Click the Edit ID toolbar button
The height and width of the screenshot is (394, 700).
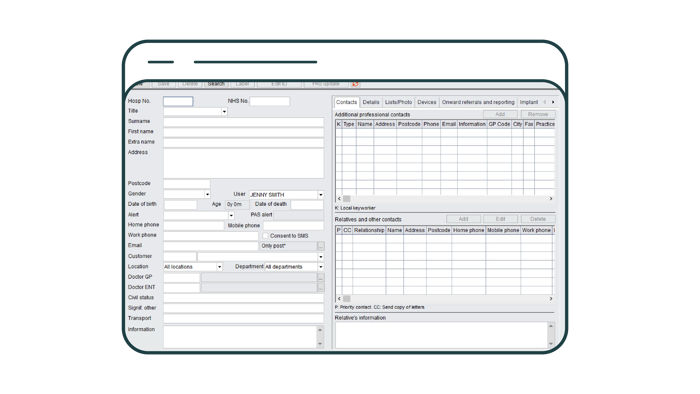[279, 84]
